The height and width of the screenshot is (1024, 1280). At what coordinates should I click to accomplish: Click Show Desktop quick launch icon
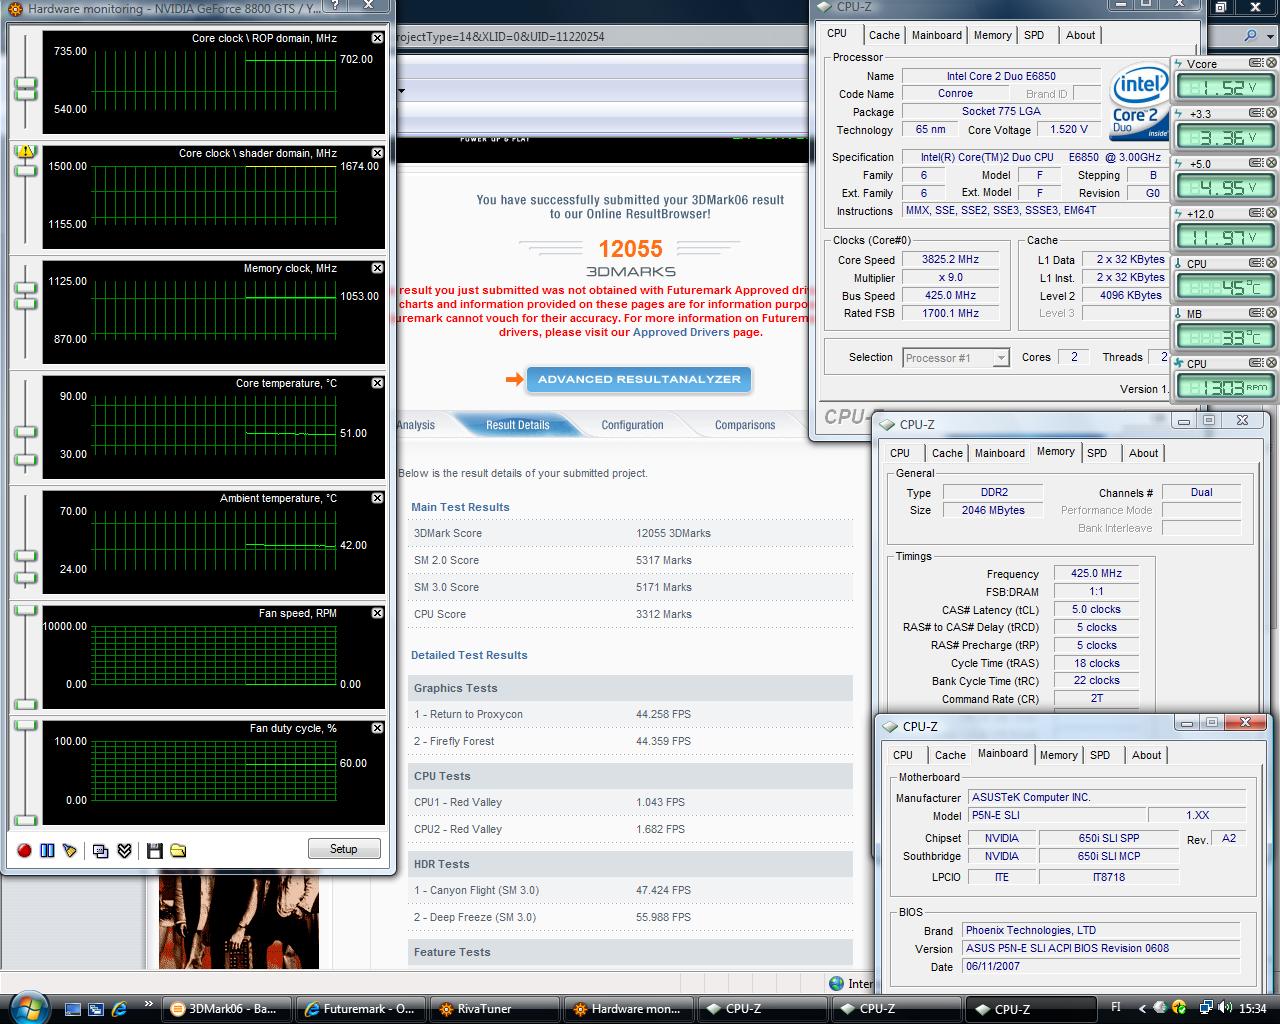pos(72,1009)
